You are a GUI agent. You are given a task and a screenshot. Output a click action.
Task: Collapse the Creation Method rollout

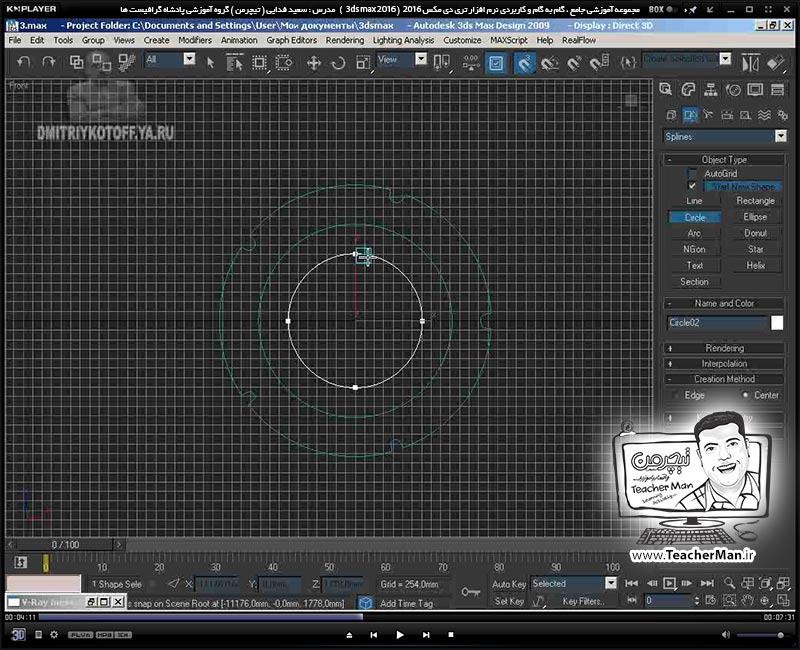[x=724, y=379]
